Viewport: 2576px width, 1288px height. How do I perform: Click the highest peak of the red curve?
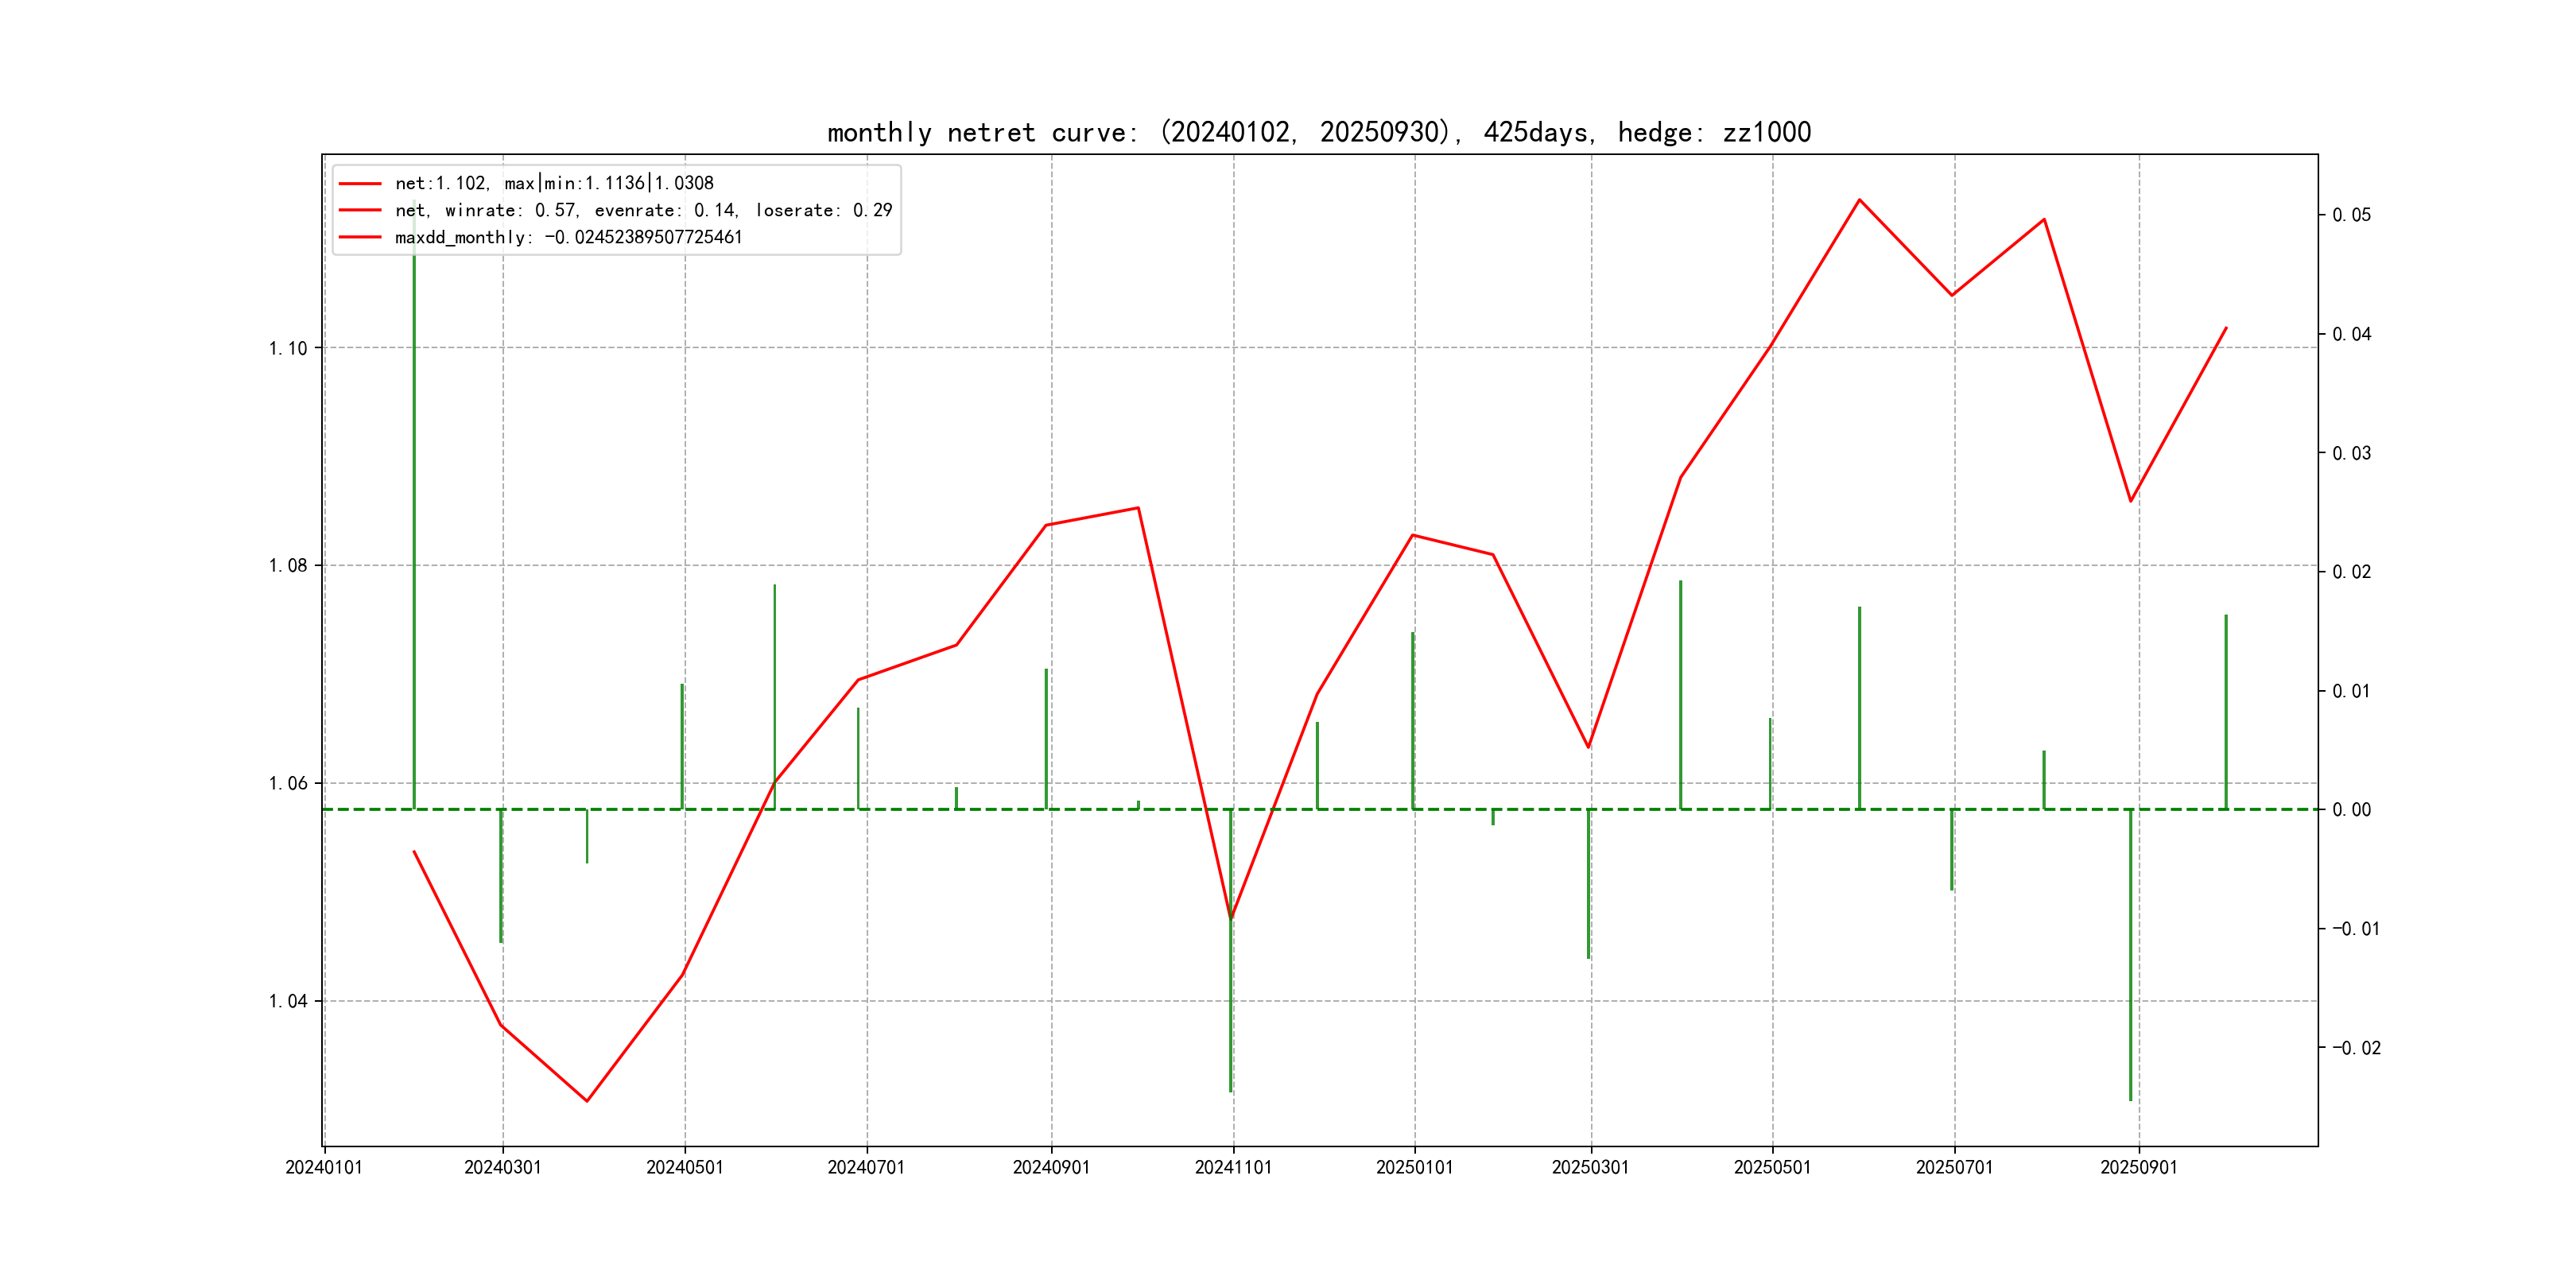pos(1859,200)
